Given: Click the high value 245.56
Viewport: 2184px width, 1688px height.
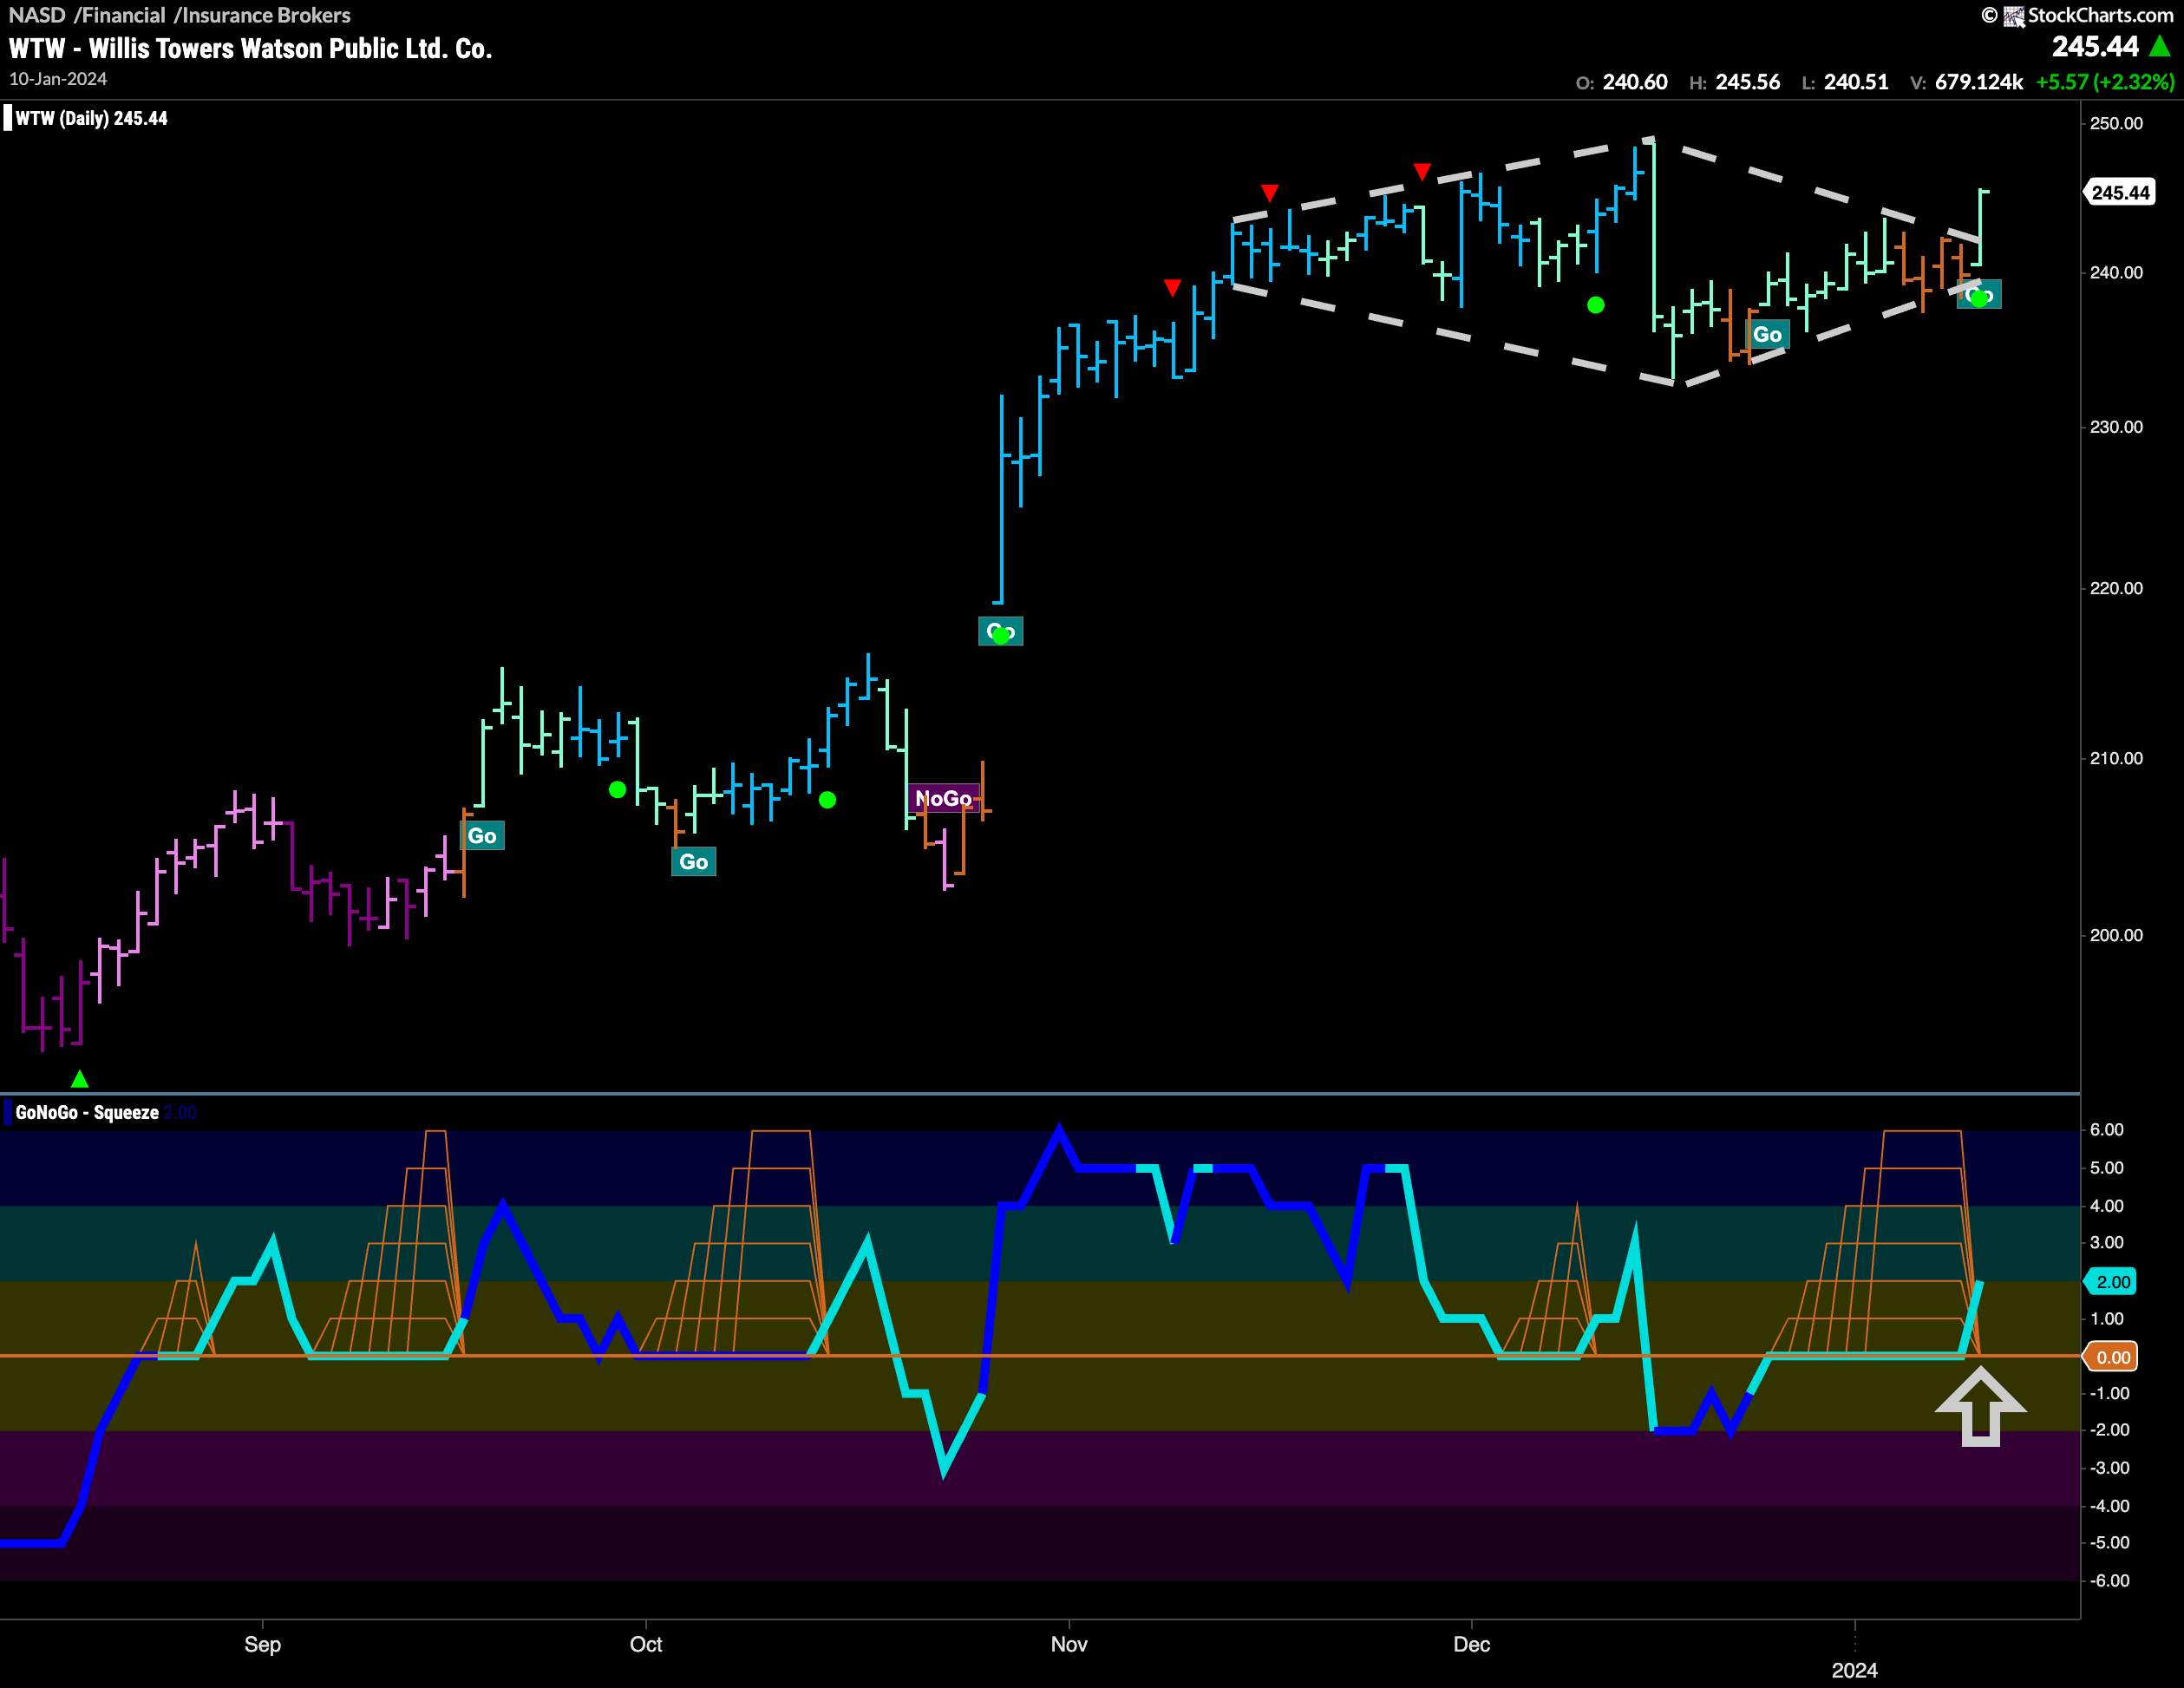Looking at the screenshot, I should point(1748,82).
